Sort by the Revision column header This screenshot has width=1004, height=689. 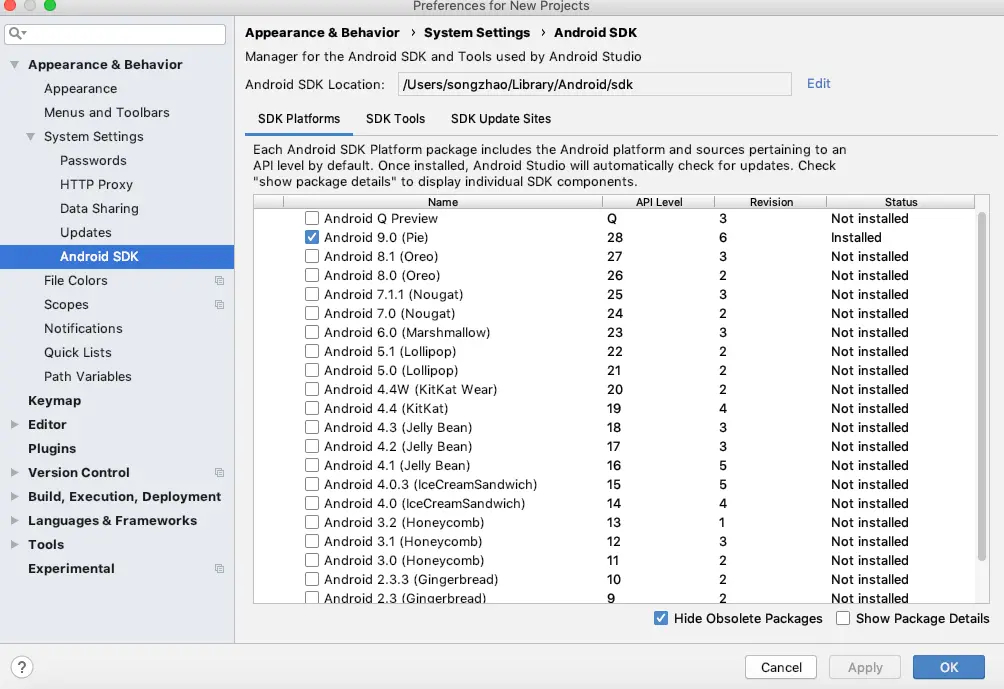[771, 202]
